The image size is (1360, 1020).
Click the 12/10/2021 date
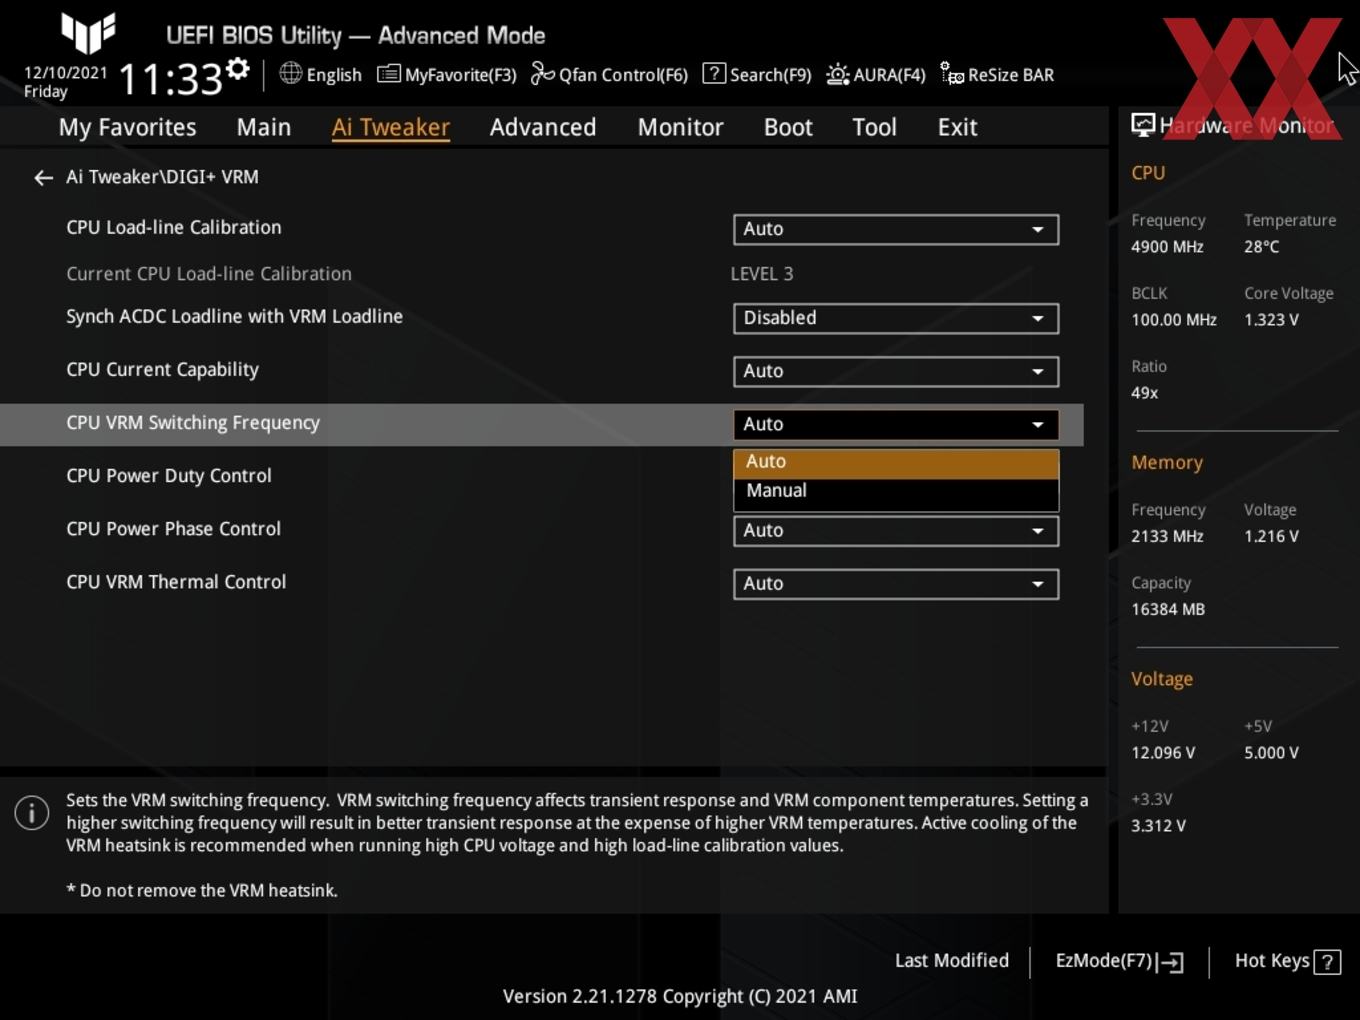(x=66, y=73)
